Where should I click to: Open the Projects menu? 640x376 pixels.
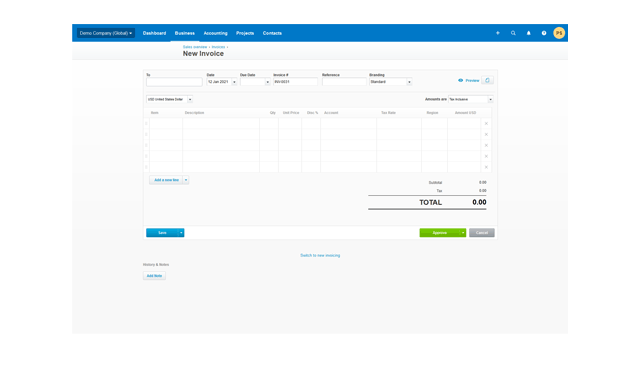[245, 33]
